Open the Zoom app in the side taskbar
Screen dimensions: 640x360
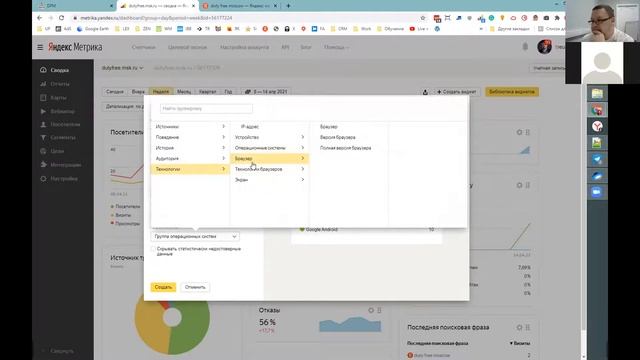point(597,192)
